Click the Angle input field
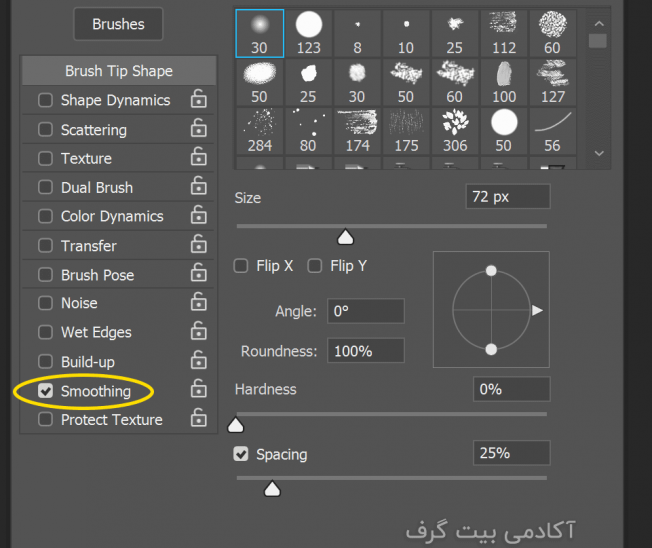 366,311
